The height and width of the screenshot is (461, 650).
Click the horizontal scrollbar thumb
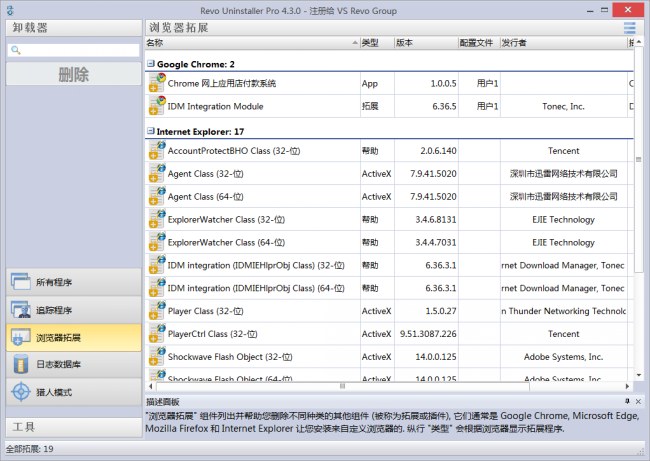[342, 386]
